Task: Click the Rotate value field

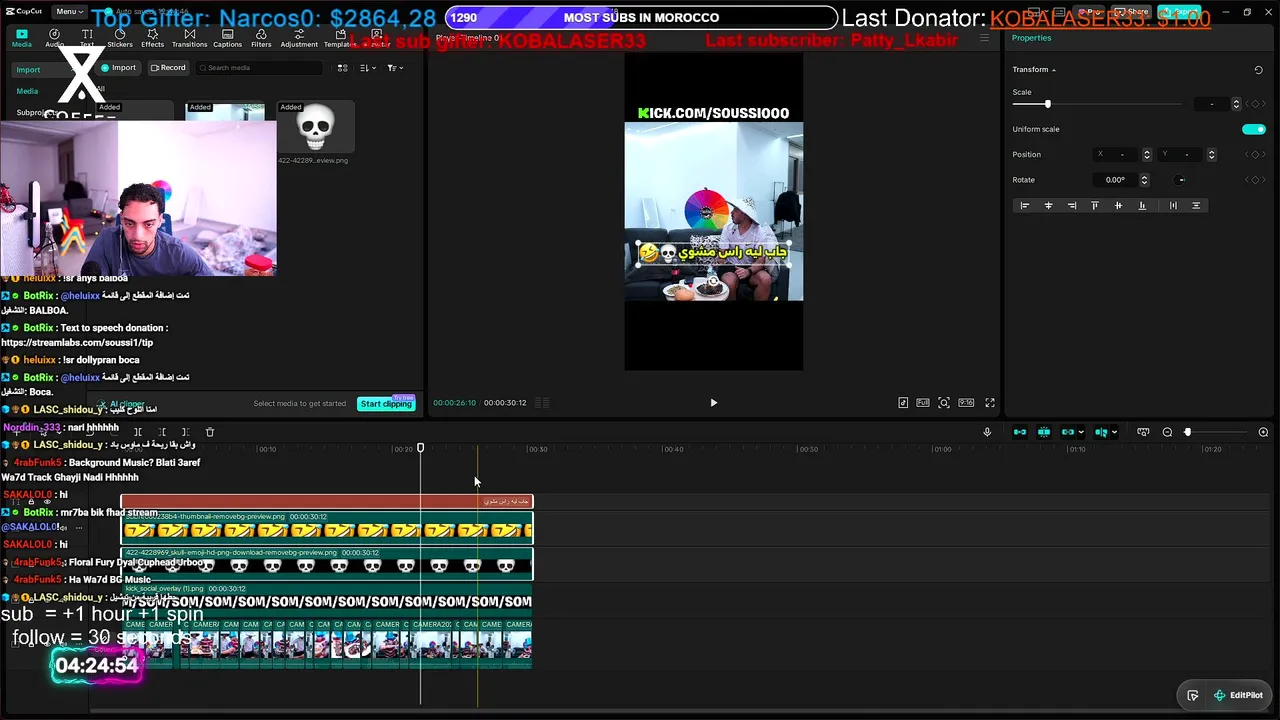Action: 1115,180
